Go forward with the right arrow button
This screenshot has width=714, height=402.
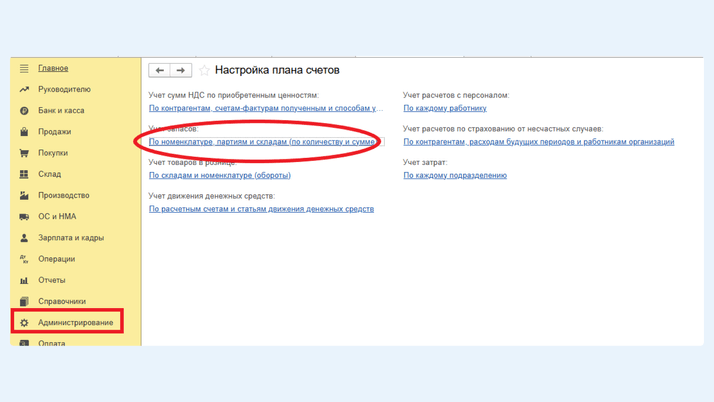(x=181, y=70)
